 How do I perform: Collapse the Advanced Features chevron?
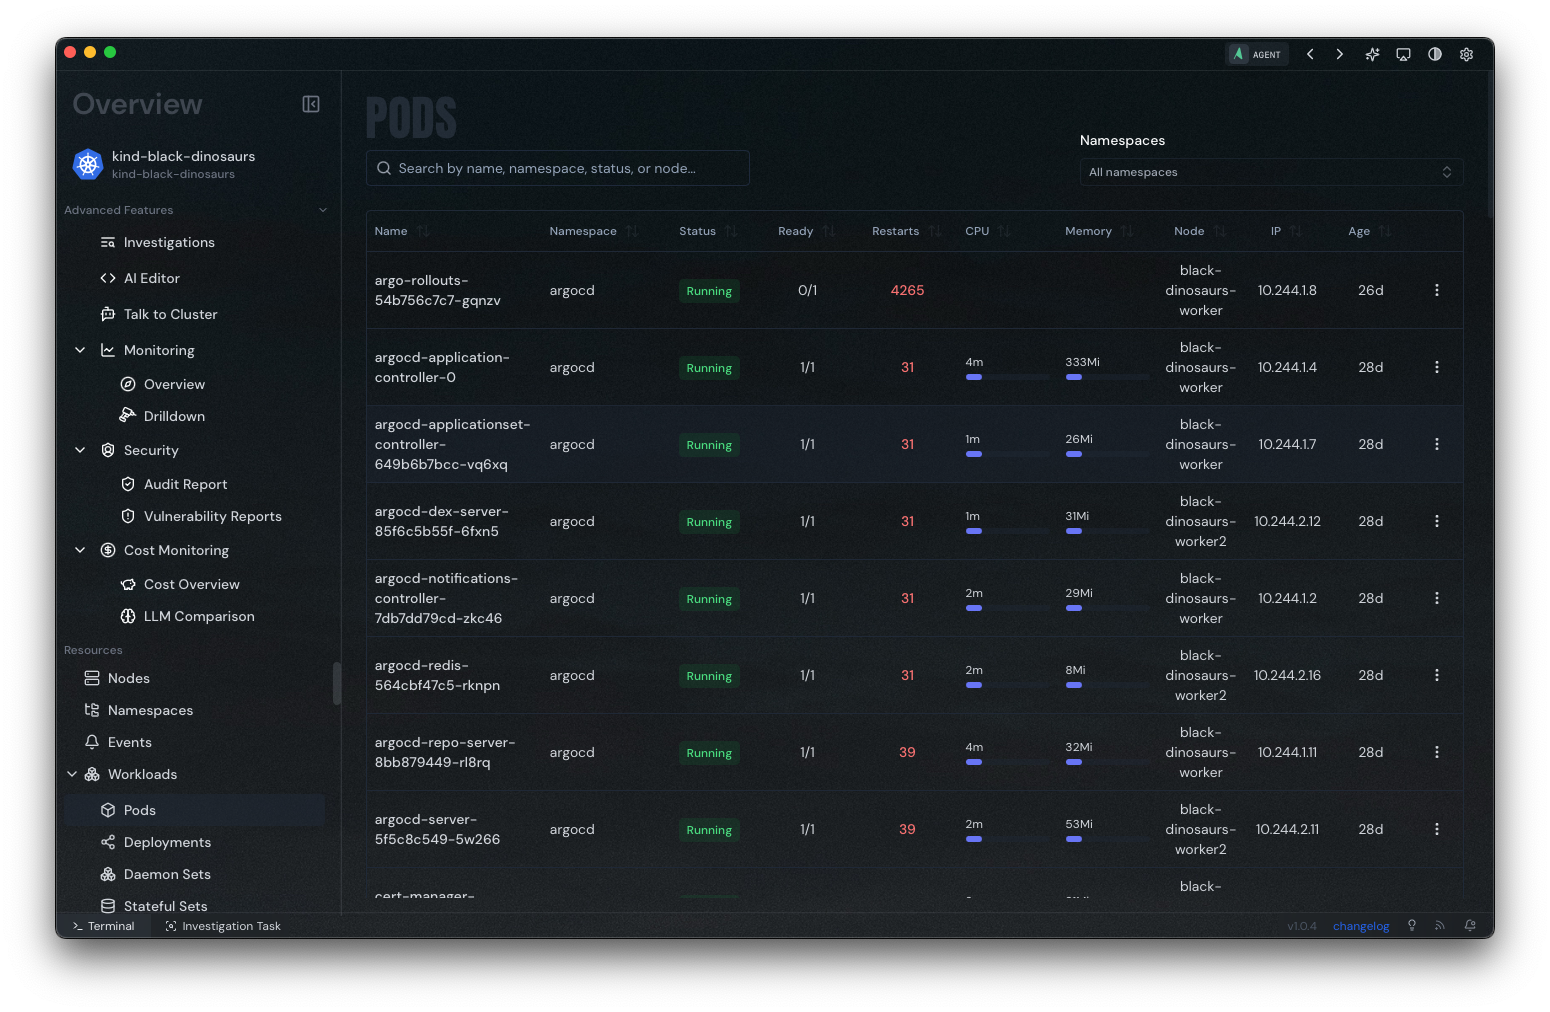(x=323, y=210)
